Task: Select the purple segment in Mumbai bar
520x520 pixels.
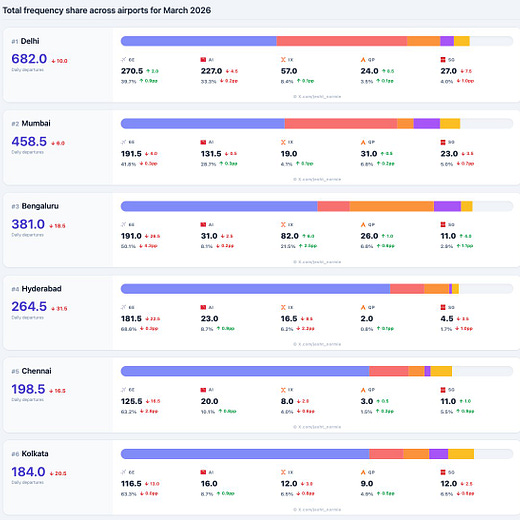Action: [427, 124]
